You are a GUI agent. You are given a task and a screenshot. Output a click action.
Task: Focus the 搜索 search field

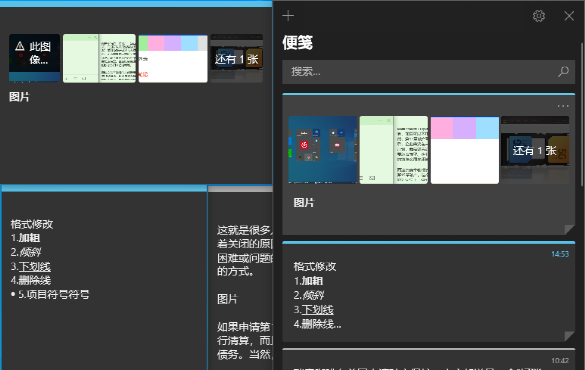(428, 72)
